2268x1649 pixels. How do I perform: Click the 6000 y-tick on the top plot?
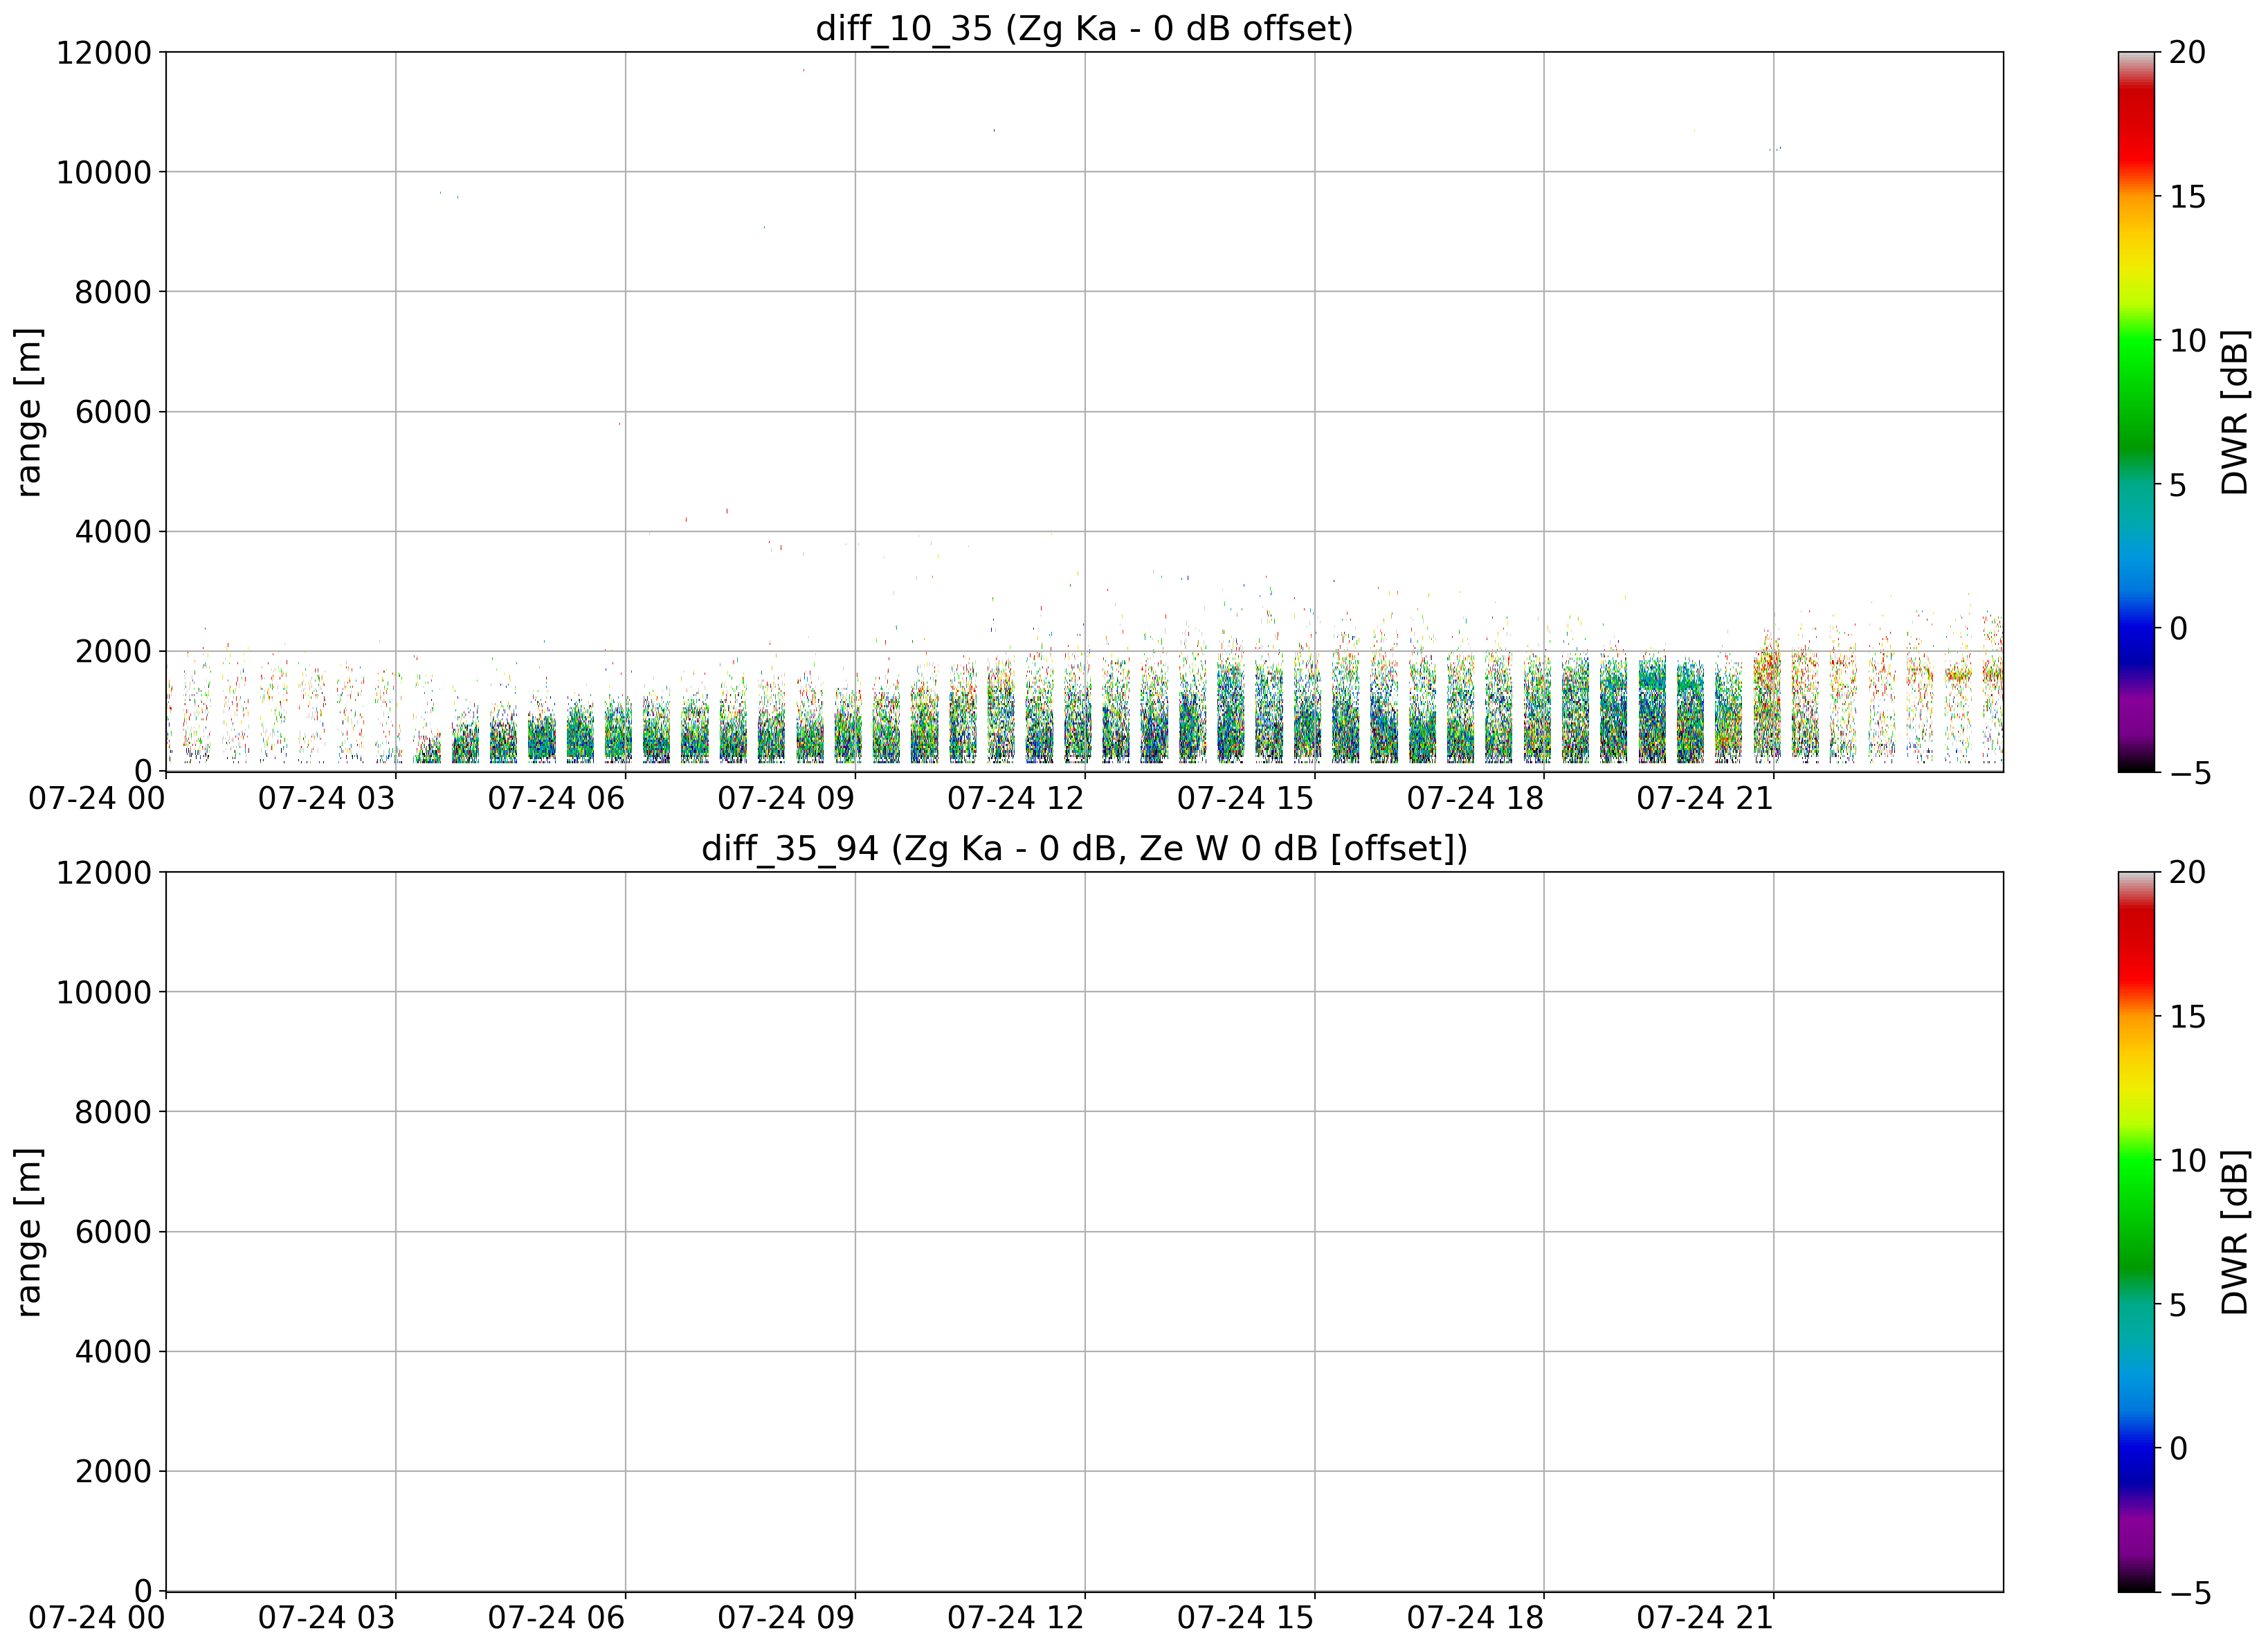pos(113,413)
